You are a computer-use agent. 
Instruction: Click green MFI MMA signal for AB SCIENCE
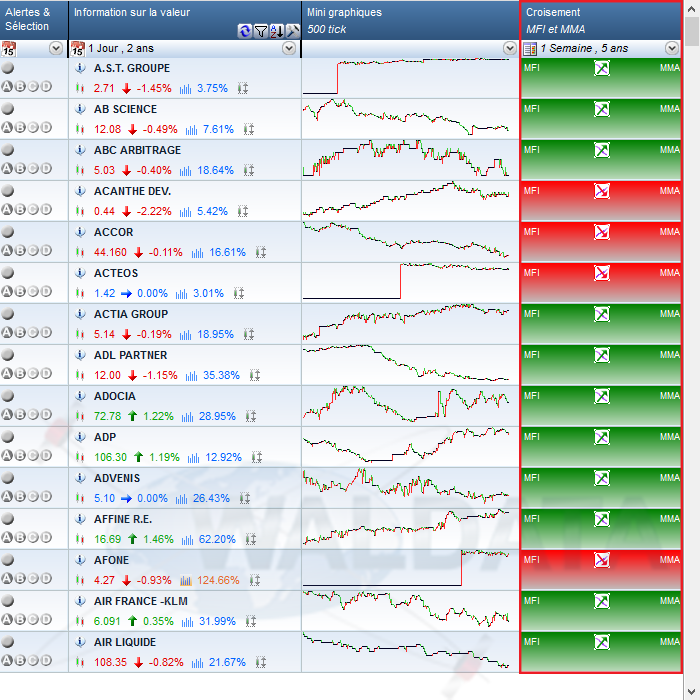pyautogui.click(x=601, y=119)
